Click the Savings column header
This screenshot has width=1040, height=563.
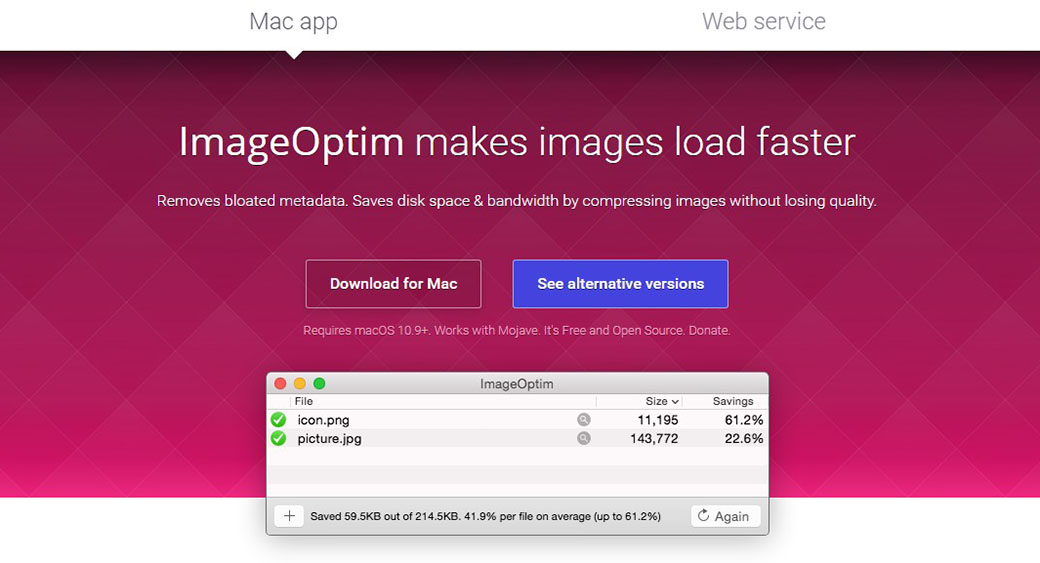click(733, 401)
